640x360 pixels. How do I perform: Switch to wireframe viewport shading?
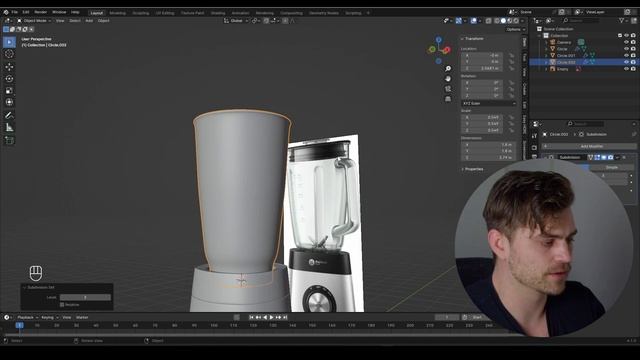pyautogui.click(x=497, y=21)
